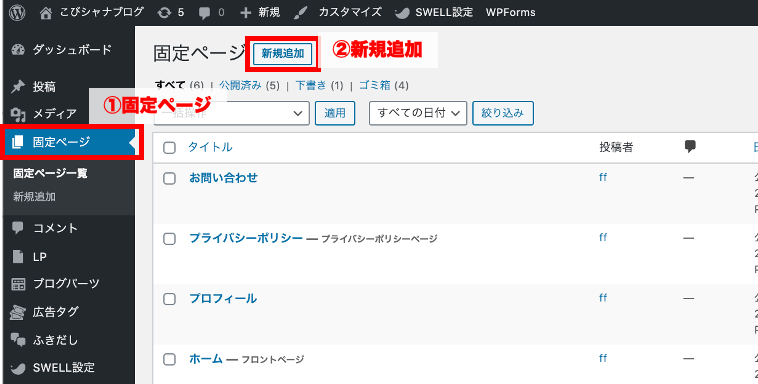The height and width of the screenshot is (384, 758).
Task: Open ふきだし in the sidebar
Action: [55, 340]
